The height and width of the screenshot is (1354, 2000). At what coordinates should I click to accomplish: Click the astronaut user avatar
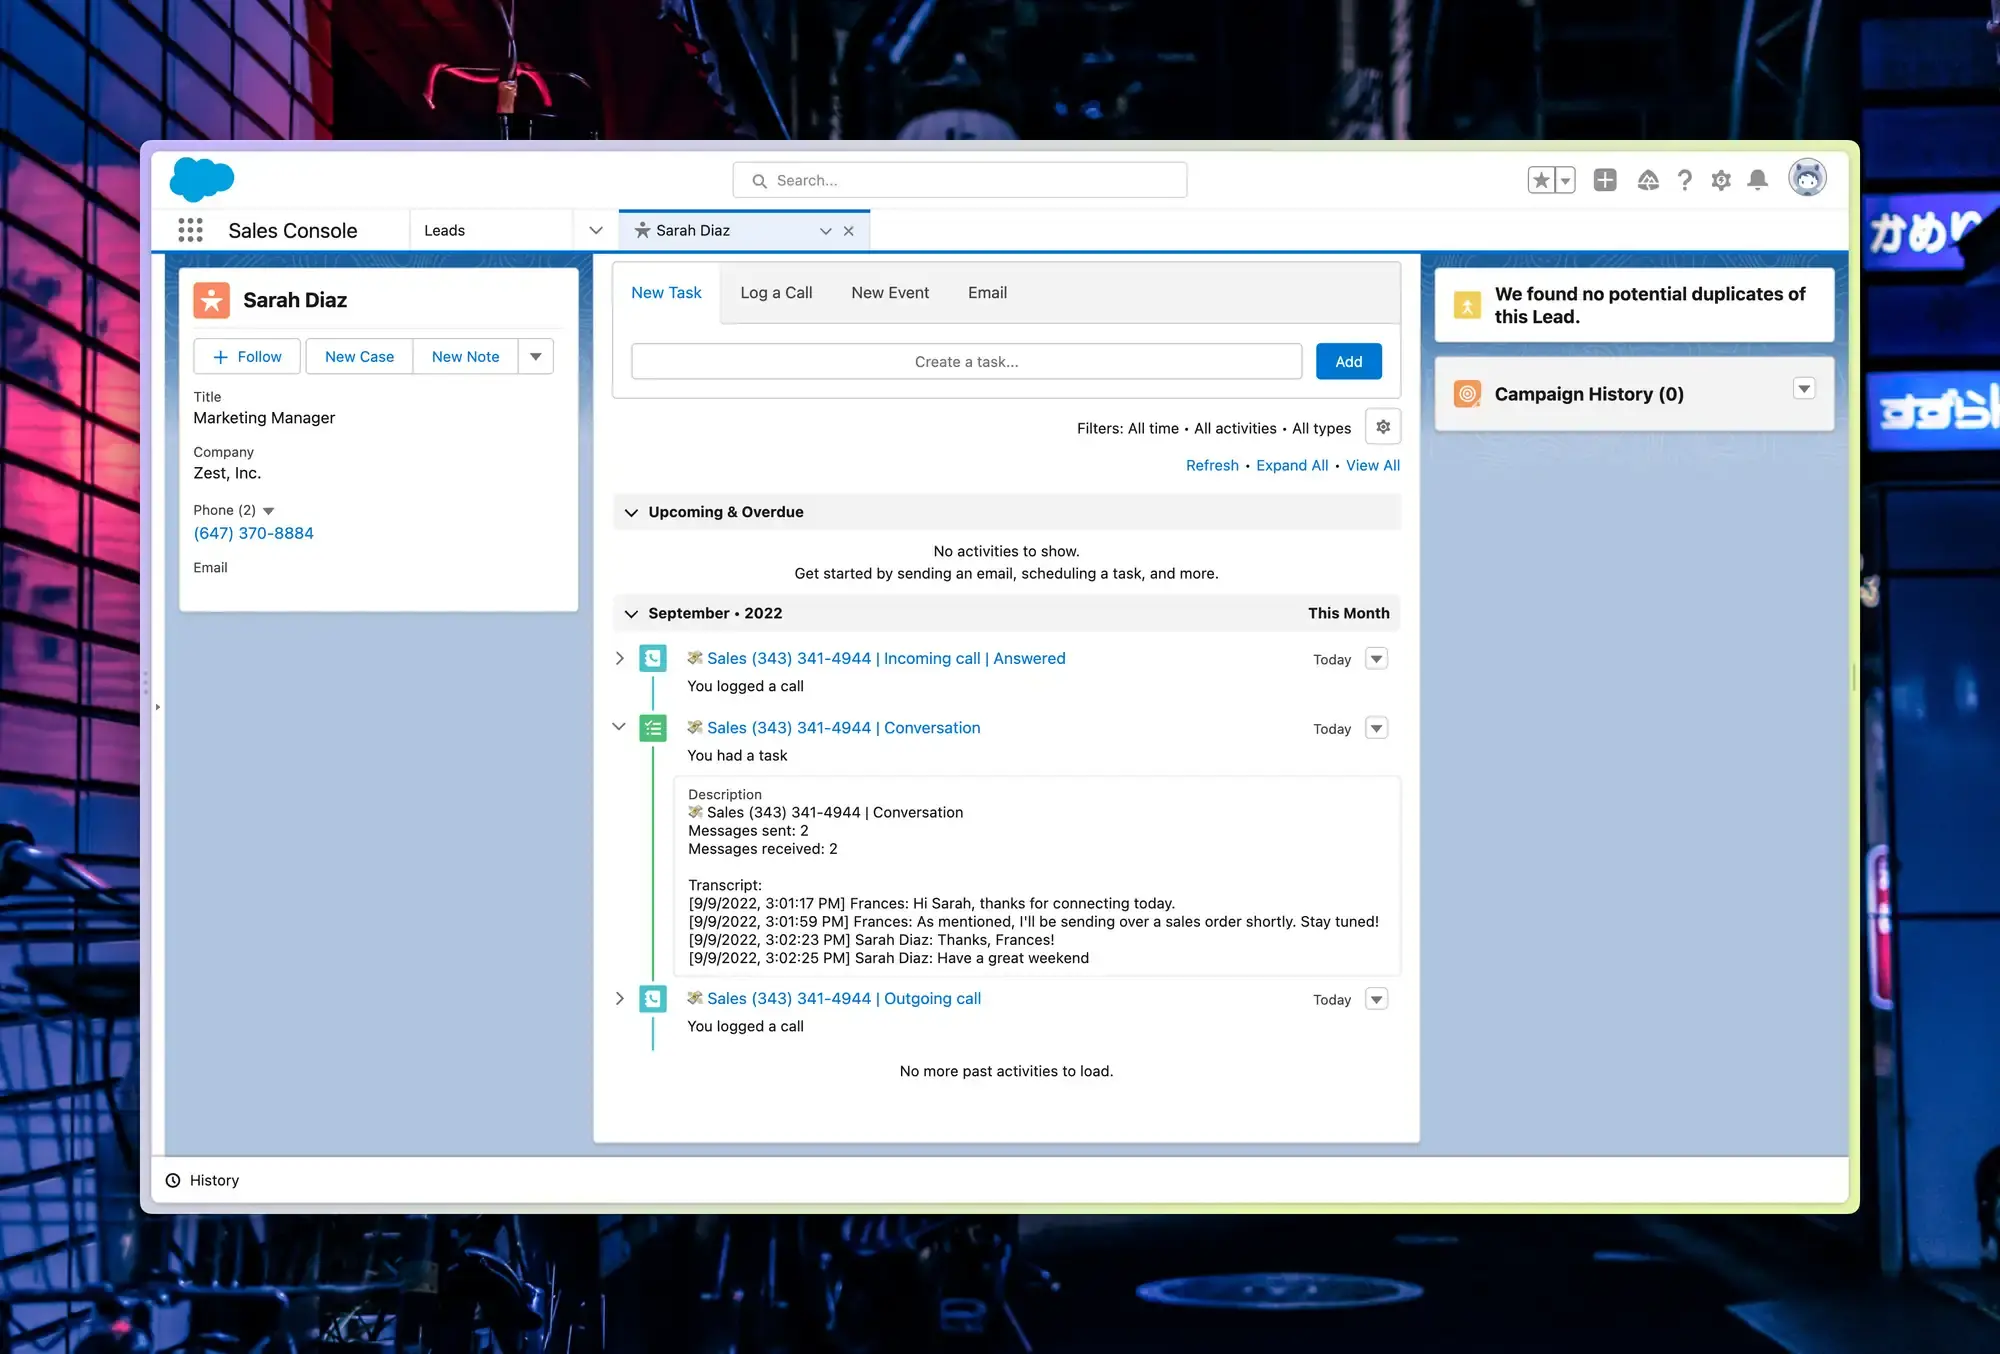(x=1808, y=178)
